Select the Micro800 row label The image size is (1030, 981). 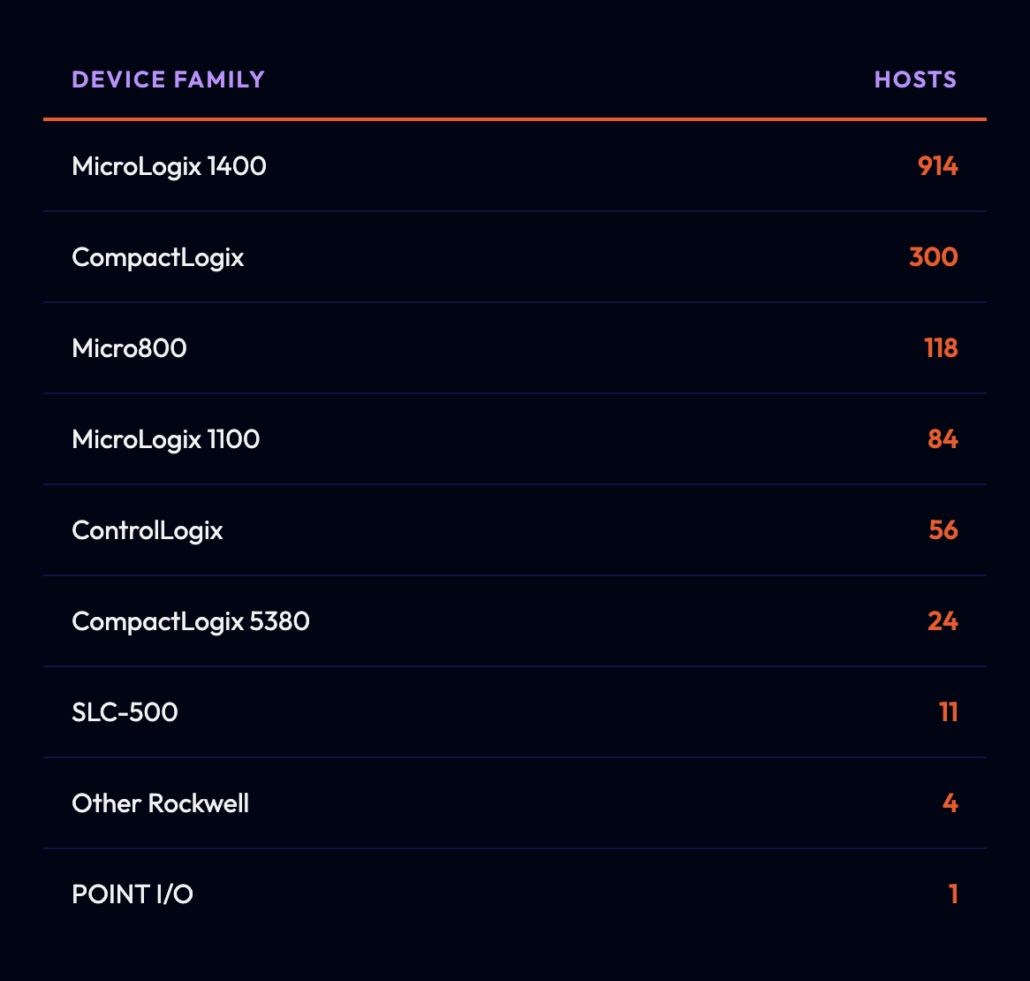(x=129, y=348)
